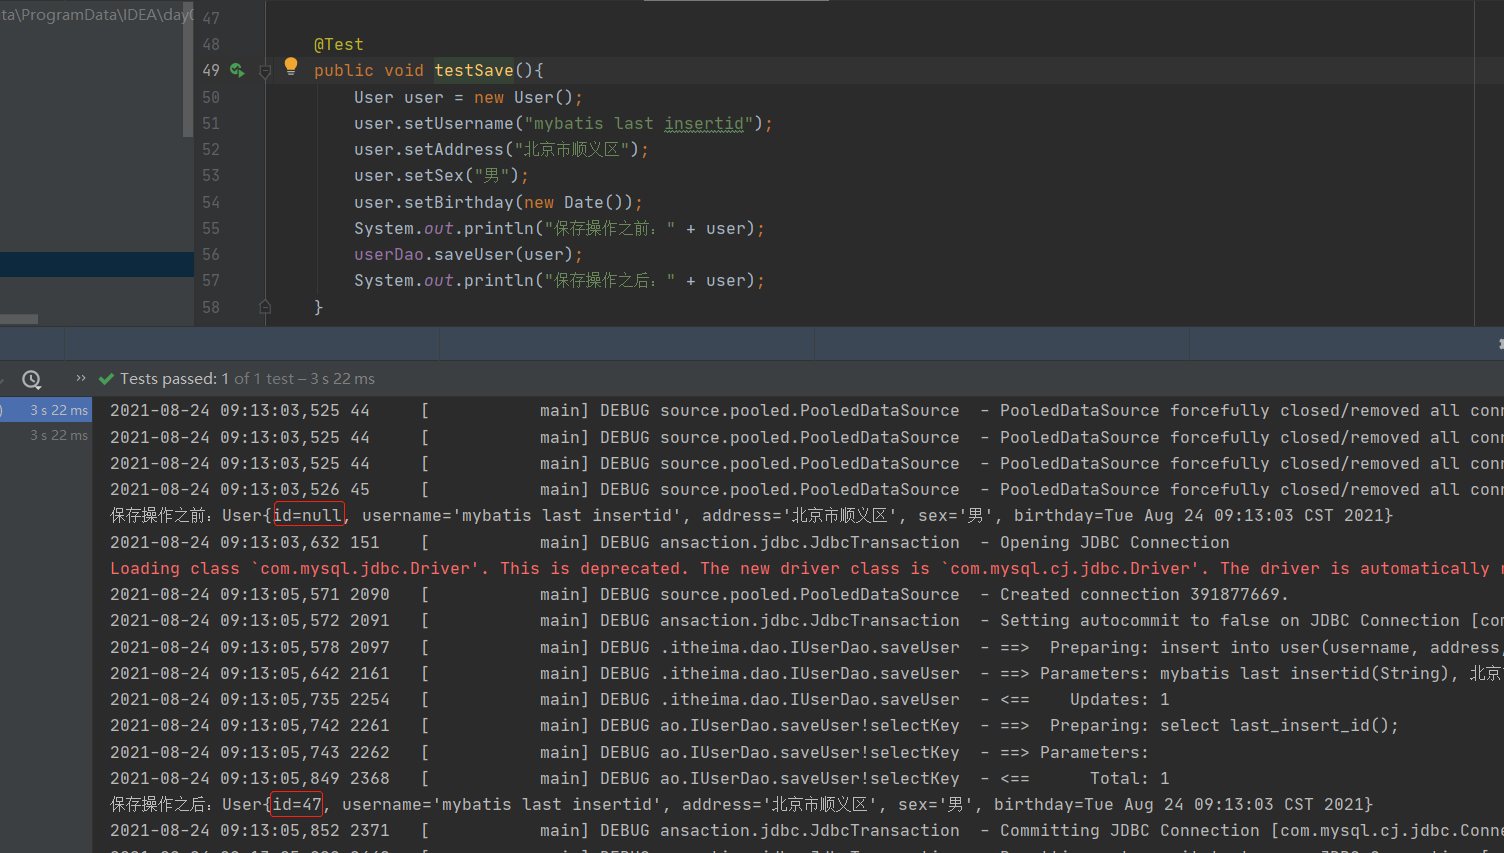Click the User user = new User() line
This screenshot has width=1504, height=853.
tap(468, 97)
